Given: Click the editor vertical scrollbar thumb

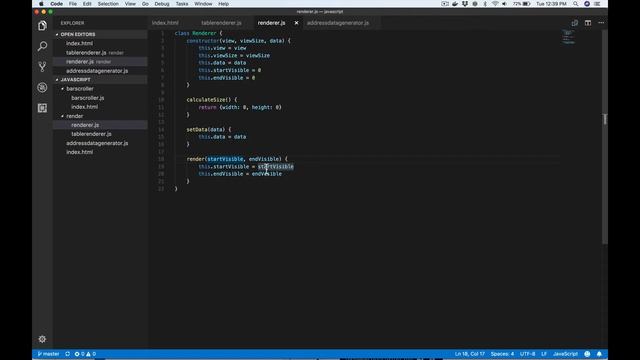Looking at the screenshot, I should (605, 137).
